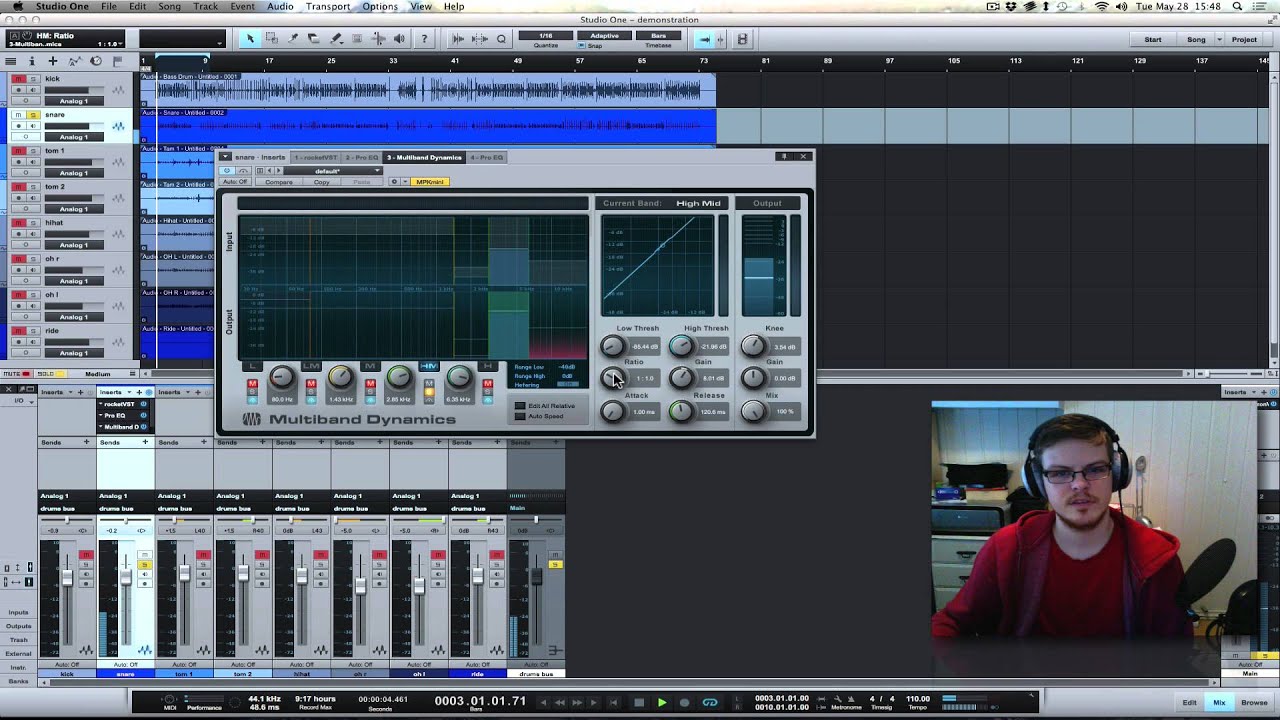
Task: Switch to the 1 - rocketVST plugin tab
Action: click(x=315, y=157)
